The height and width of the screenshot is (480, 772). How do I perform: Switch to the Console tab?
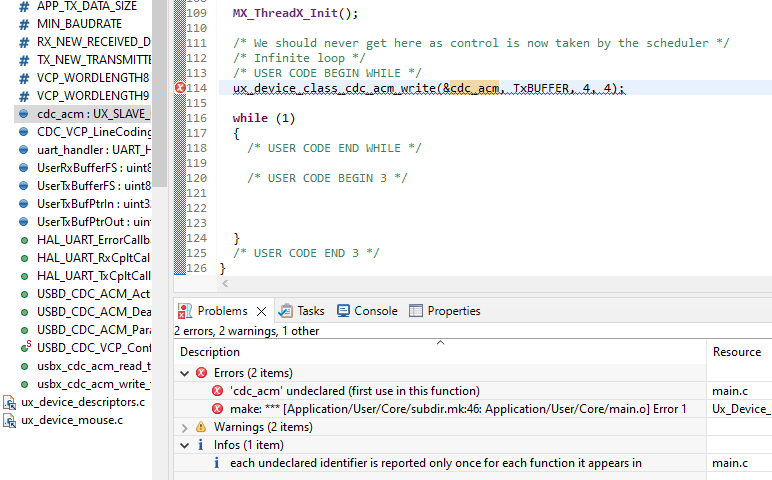[367, 311]
